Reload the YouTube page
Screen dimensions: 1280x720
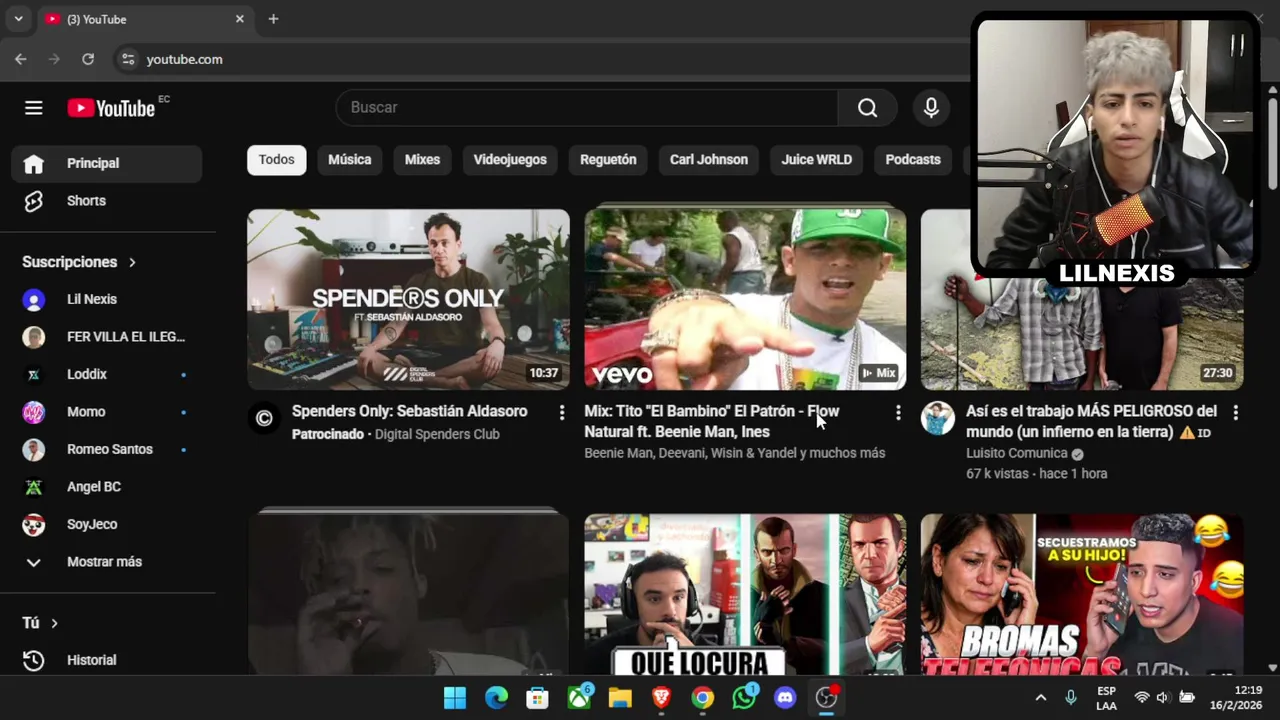coord(88,59)
